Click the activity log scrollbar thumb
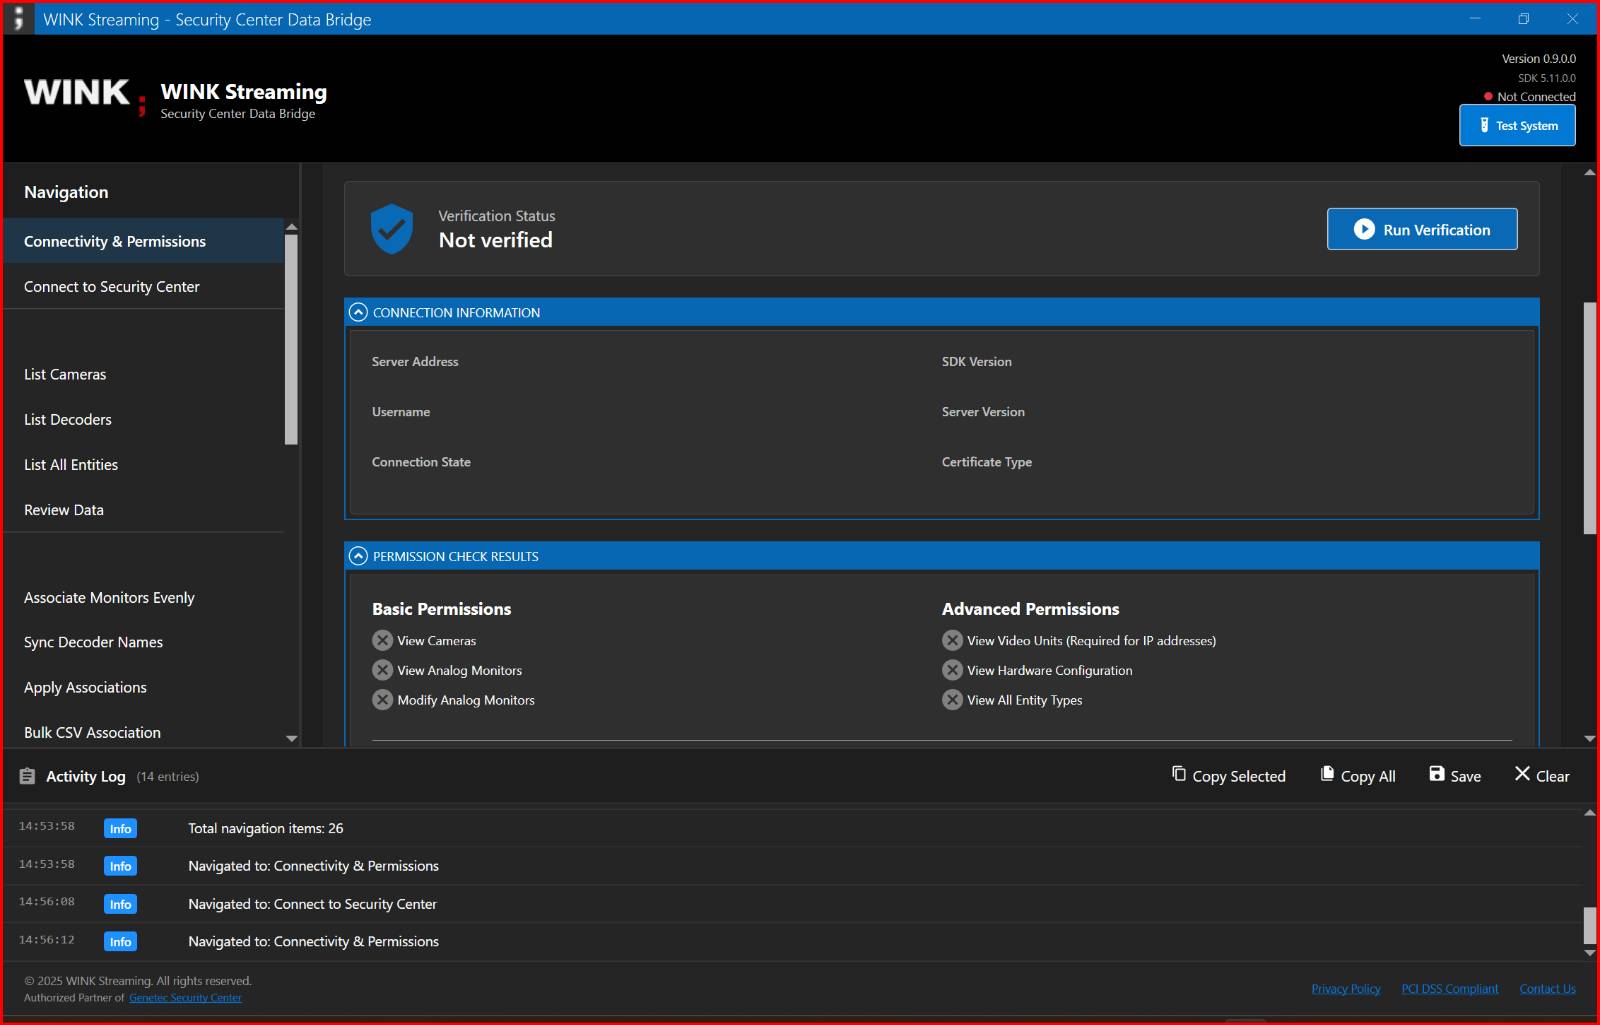1600x1025 pixels. [x=1590, y=926]
